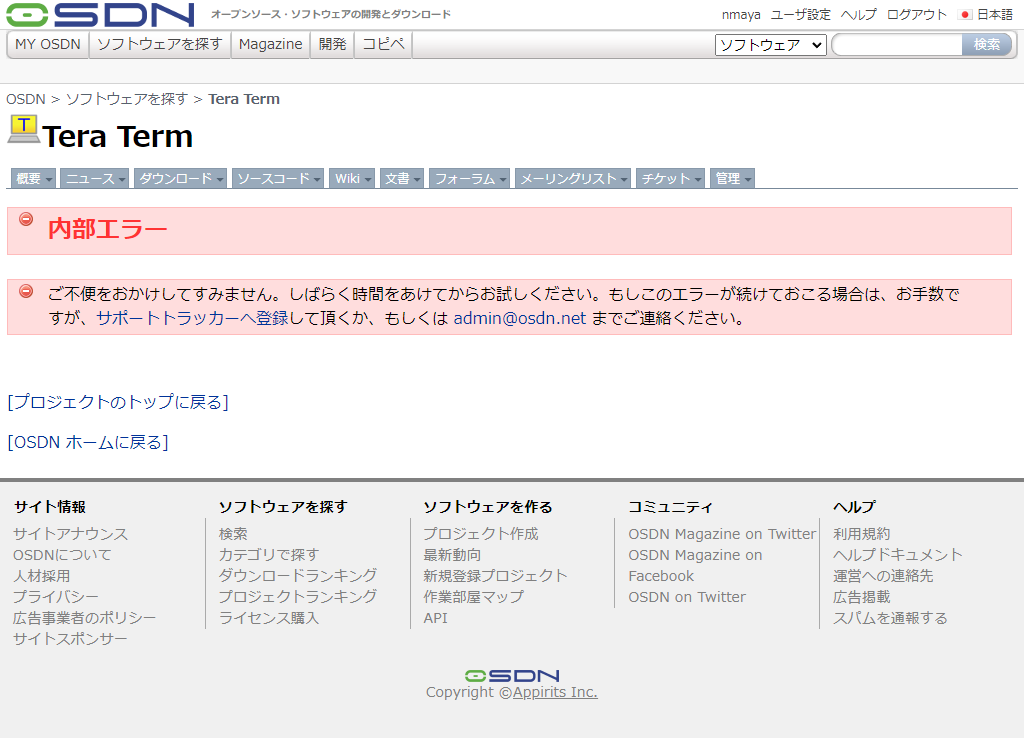Select MY OSDN in the navigation bar

pos(48,45)
